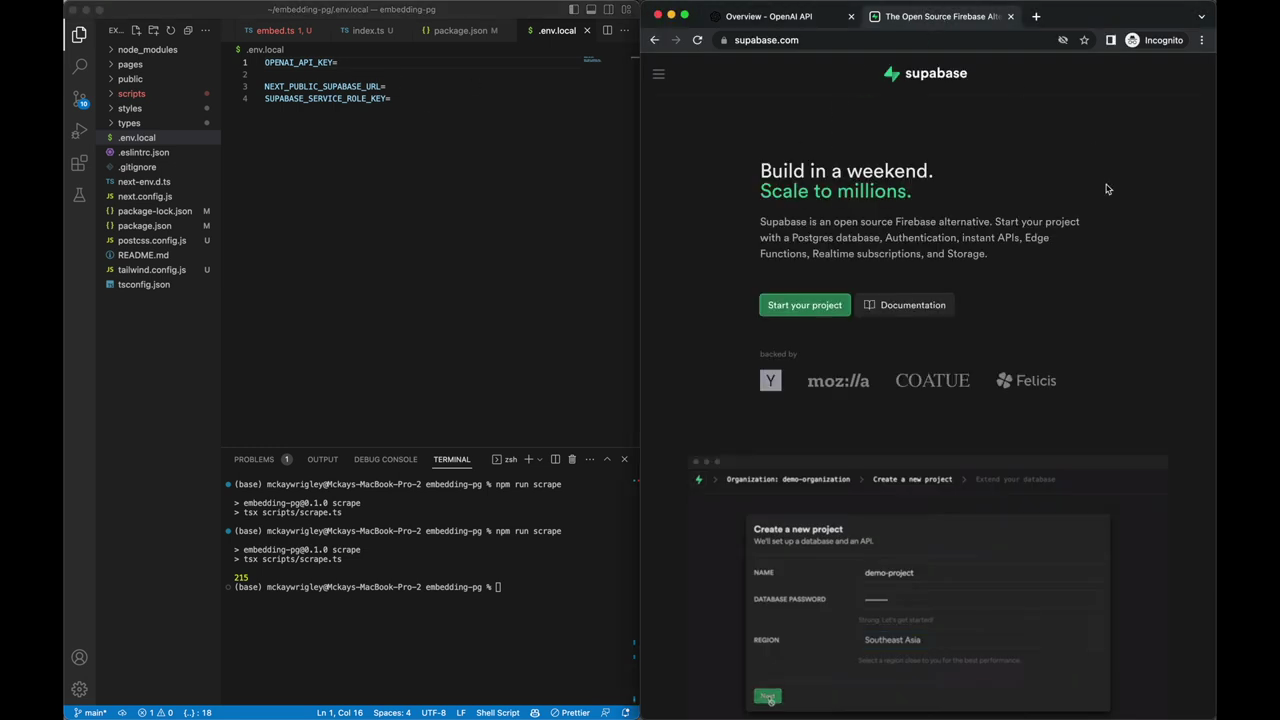Split the editor to the right

pyautogui.click(x=607, y=30)
